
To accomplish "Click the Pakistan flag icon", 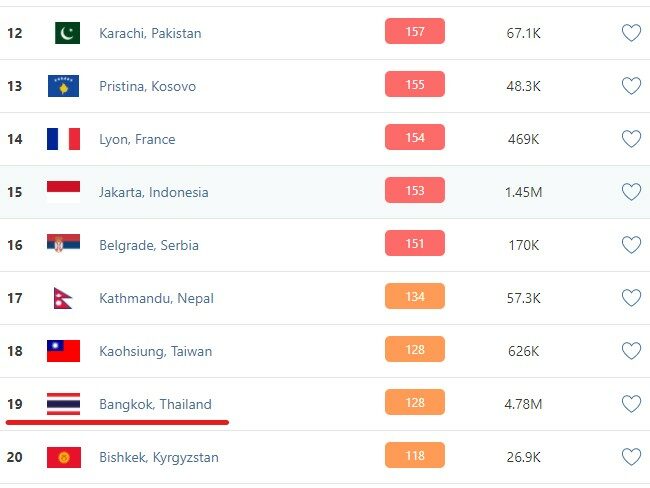I will click(x=68, y=33).
